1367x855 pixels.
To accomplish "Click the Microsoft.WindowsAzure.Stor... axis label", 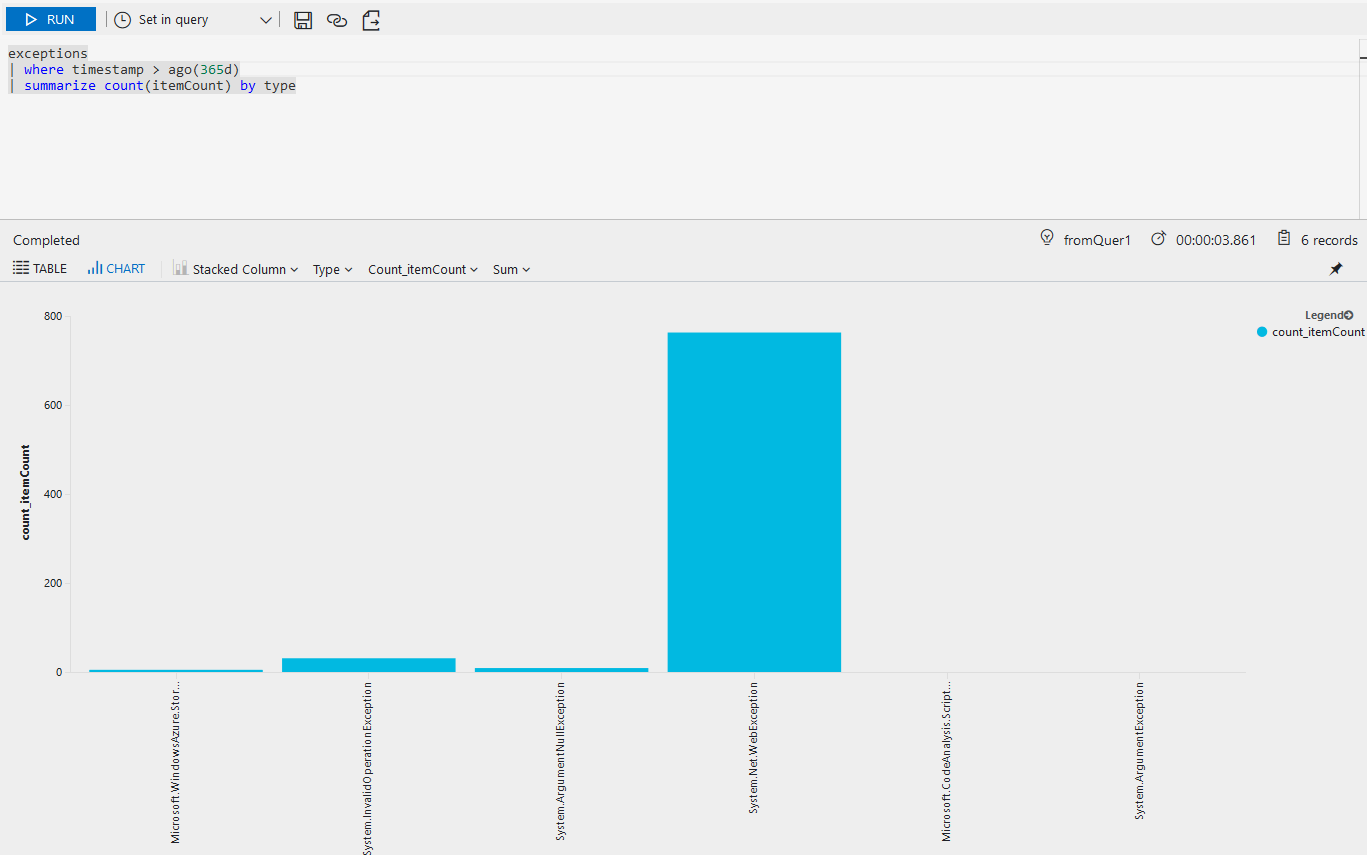I will 176,763.
